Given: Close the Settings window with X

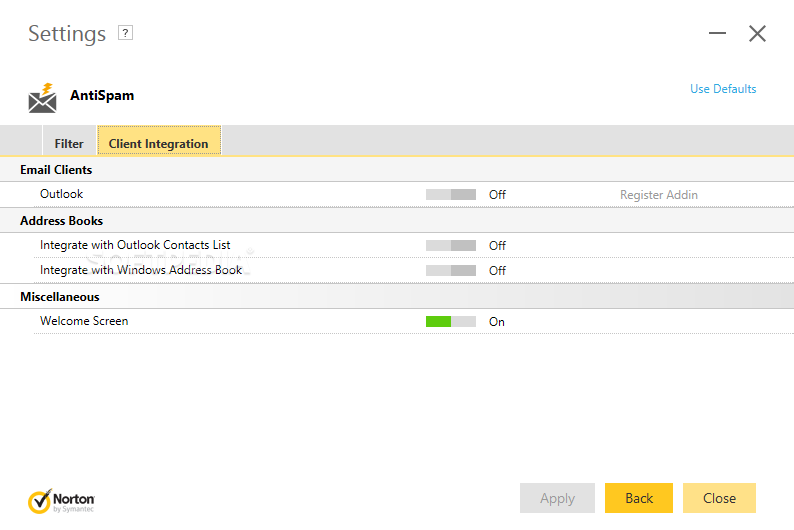Looking at the screenshot, I should tap(757, 33).
